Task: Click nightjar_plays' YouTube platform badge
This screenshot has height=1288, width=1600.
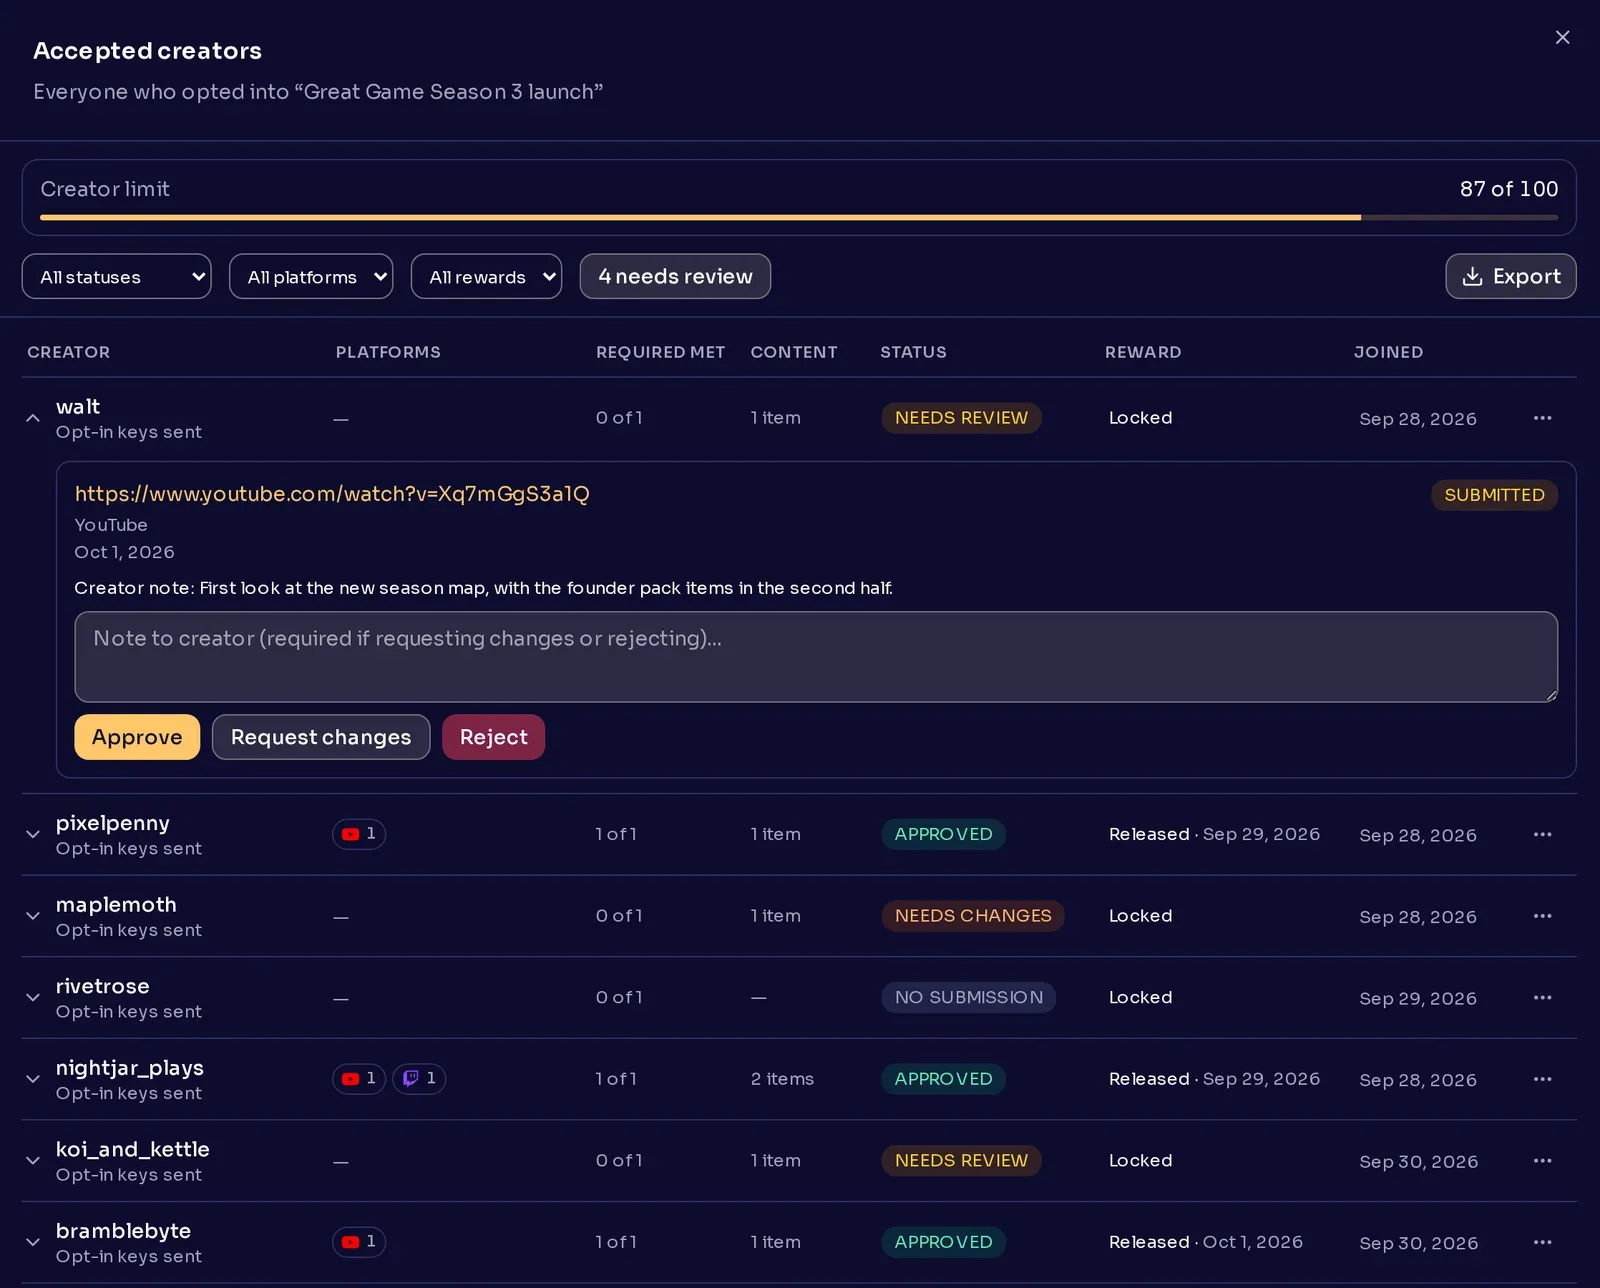Action: (x=359, y=1079)
